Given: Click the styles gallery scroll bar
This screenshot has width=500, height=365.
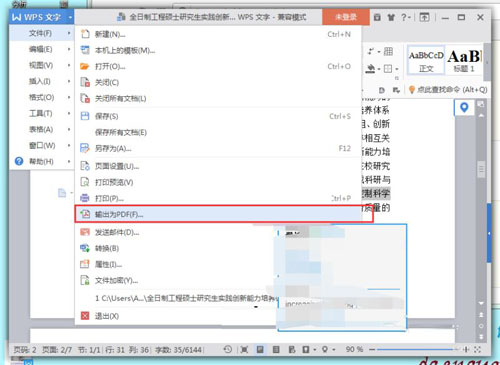Looking at the screenshot, I should click(x=487, y=62).
